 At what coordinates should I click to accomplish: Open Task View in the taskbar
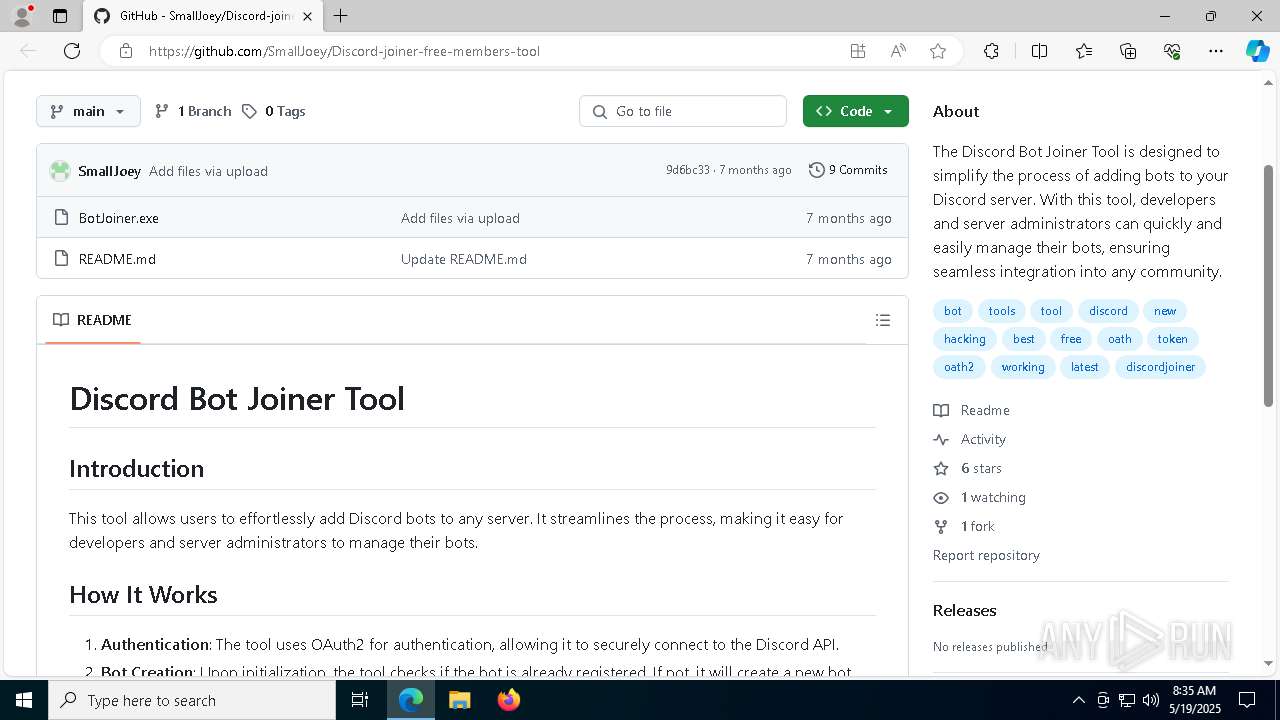pos(360,700)
